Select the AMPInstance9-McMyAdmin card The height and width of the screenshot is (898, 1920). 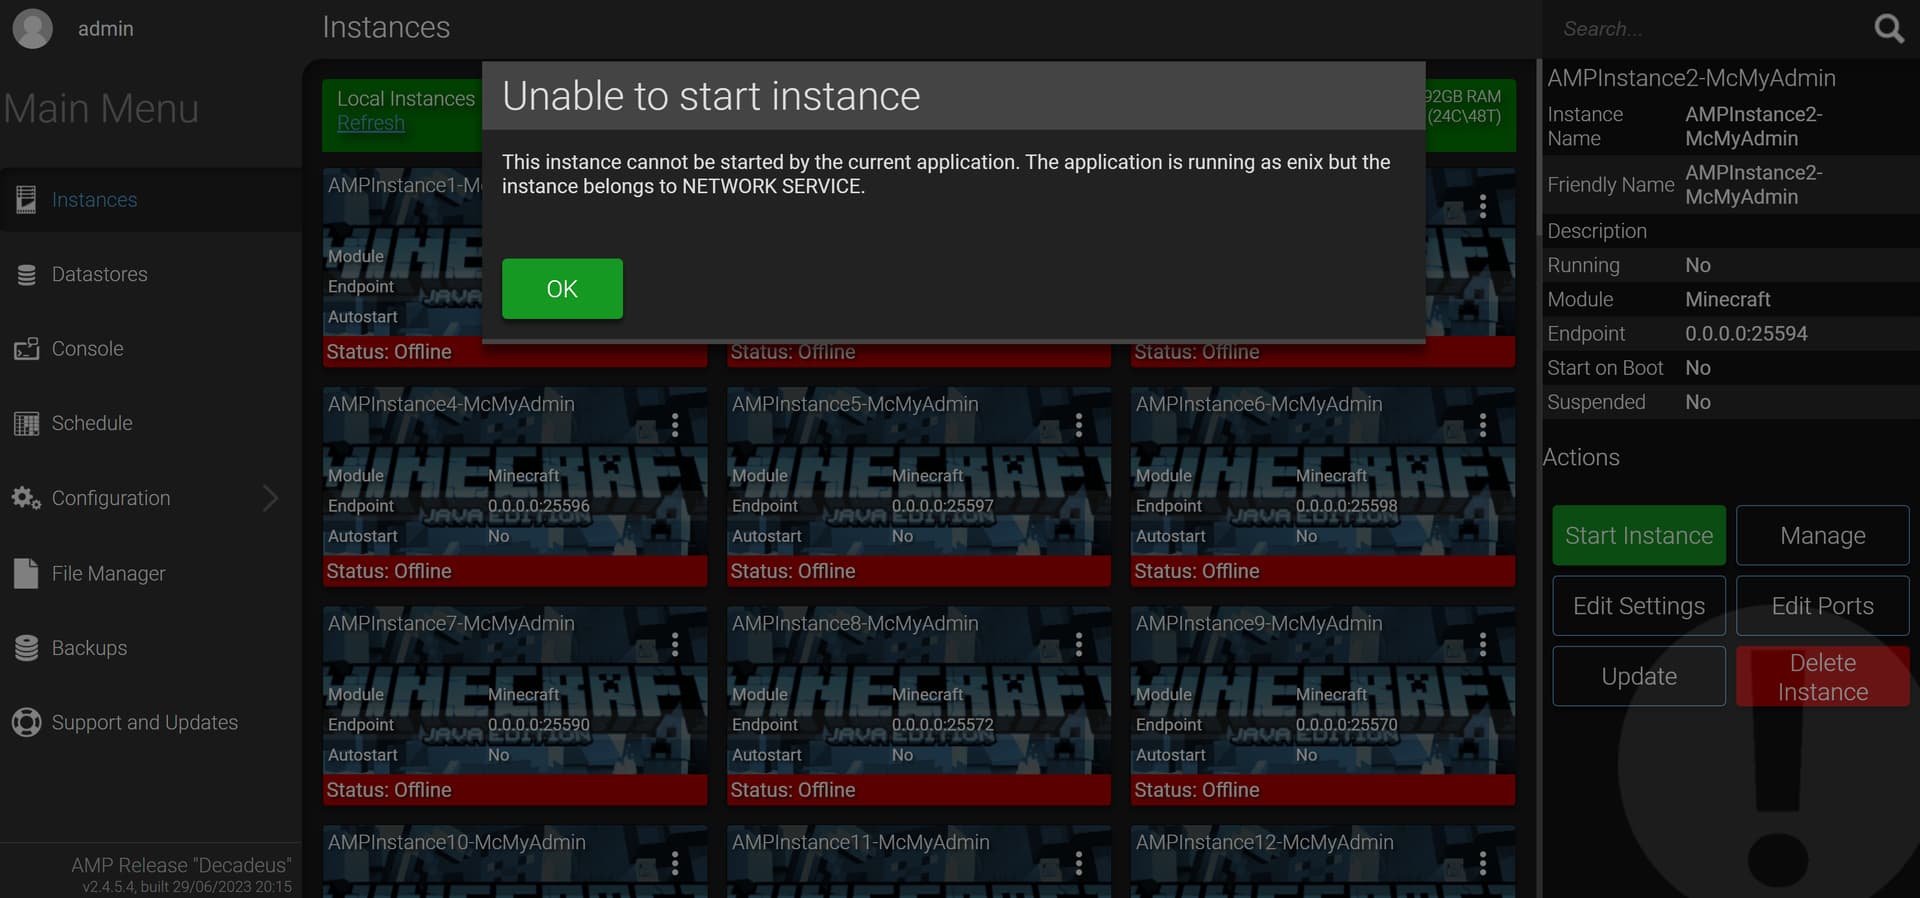coord(1323,706)
